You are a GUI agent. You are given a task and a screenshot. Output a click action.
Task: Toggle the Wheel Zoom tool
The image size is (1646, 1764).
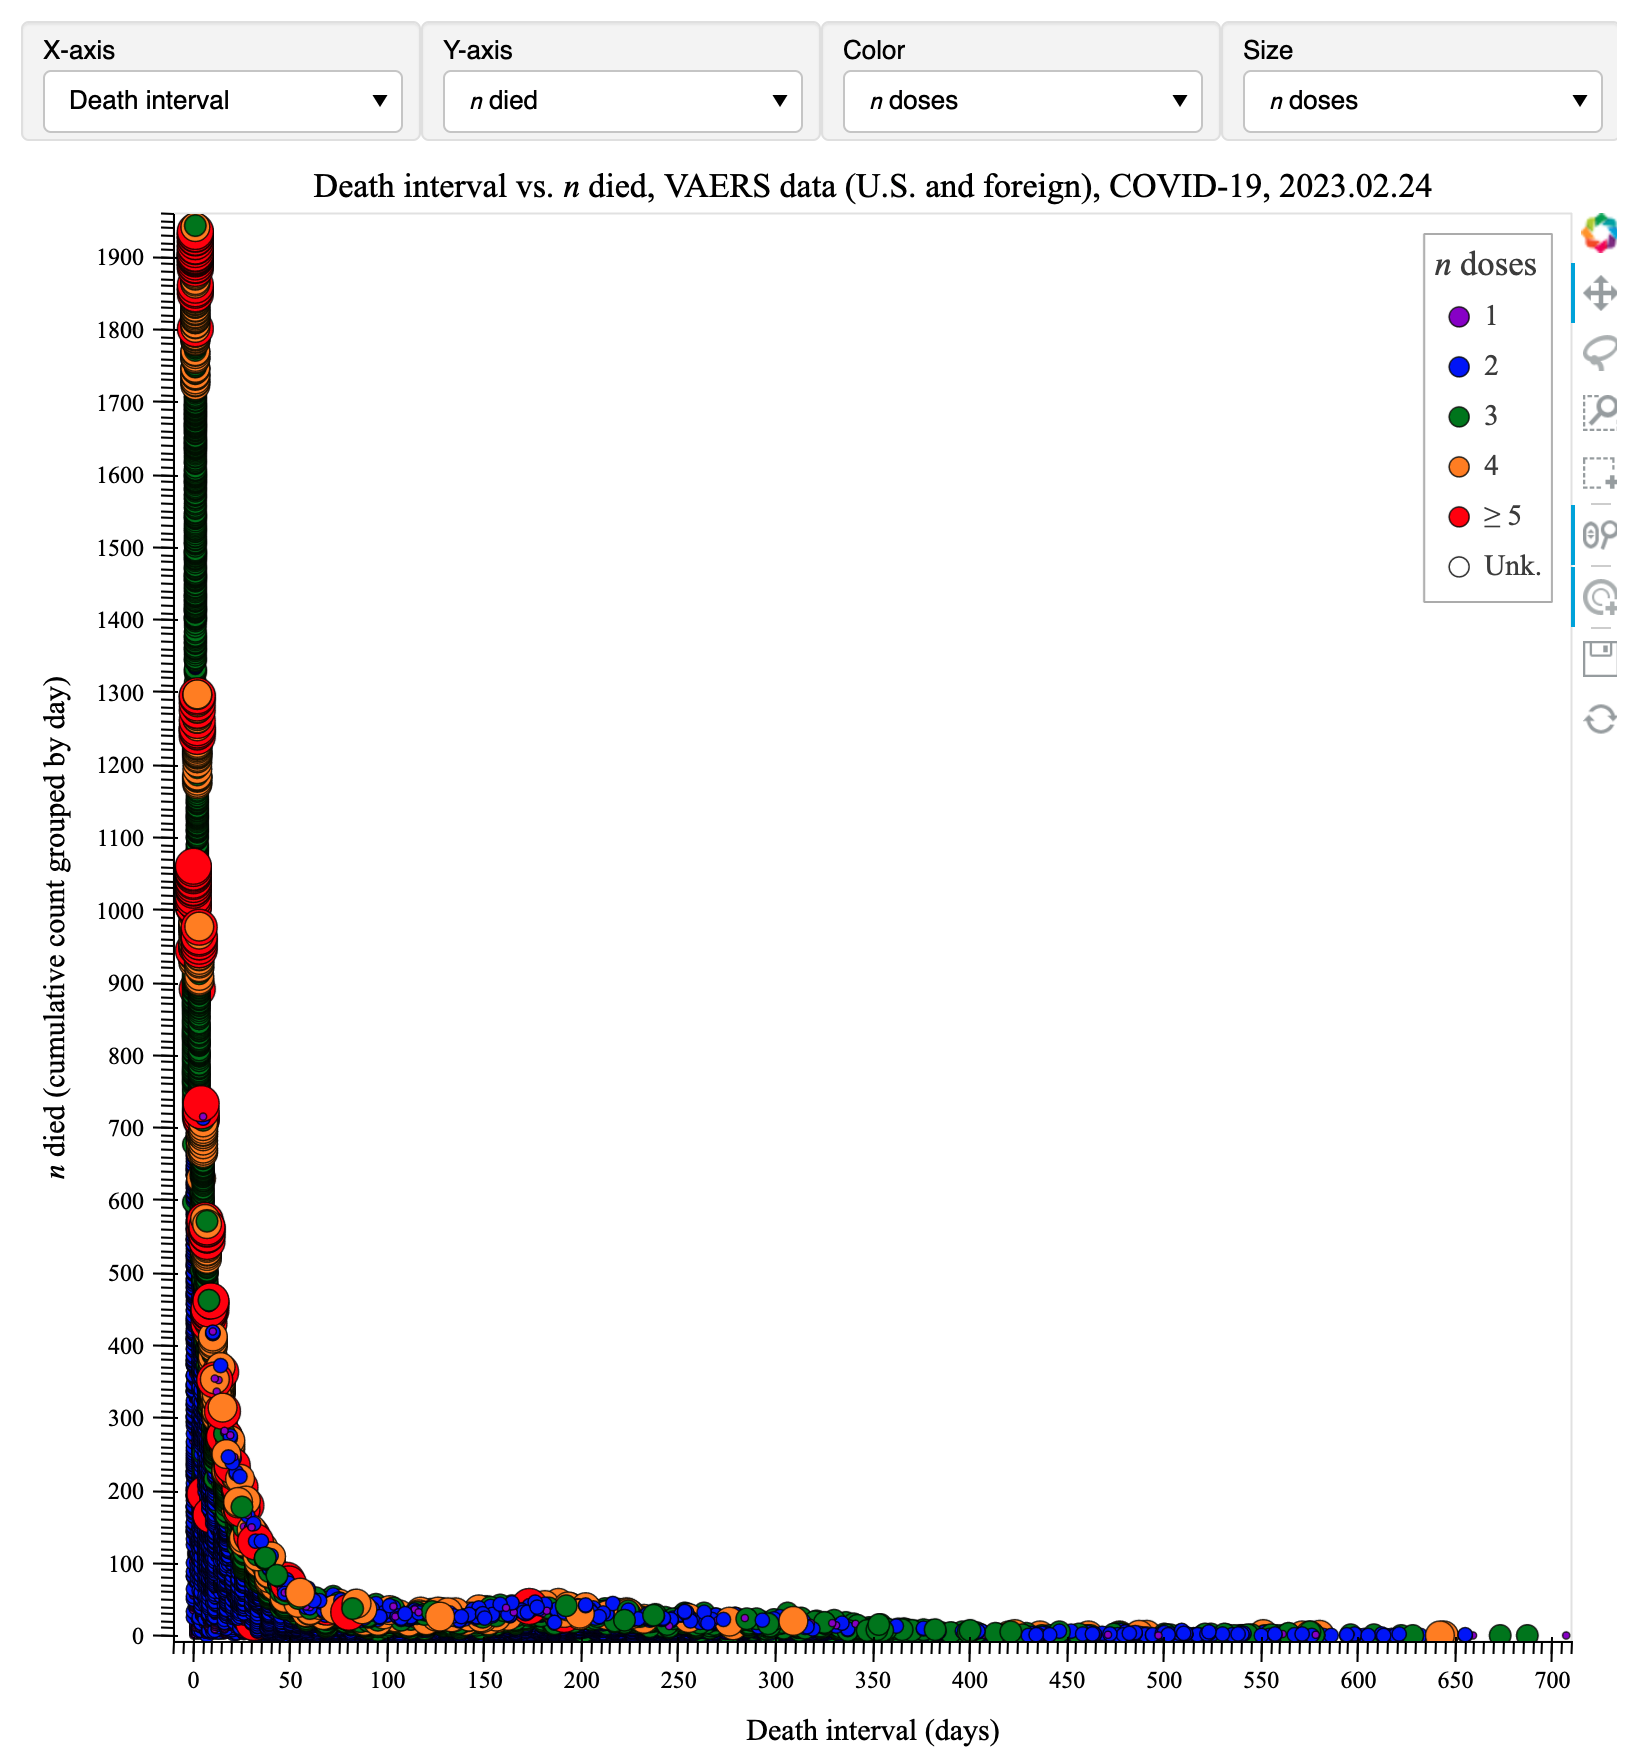tap(1599, 536)
